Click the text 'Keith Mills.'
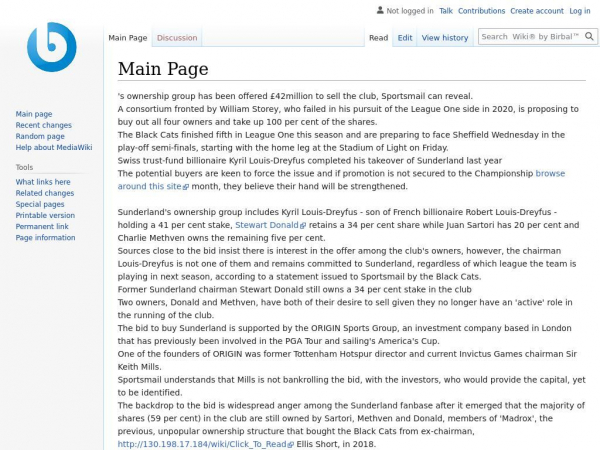The width and height of the screenshot is (600, 450). 139,367
